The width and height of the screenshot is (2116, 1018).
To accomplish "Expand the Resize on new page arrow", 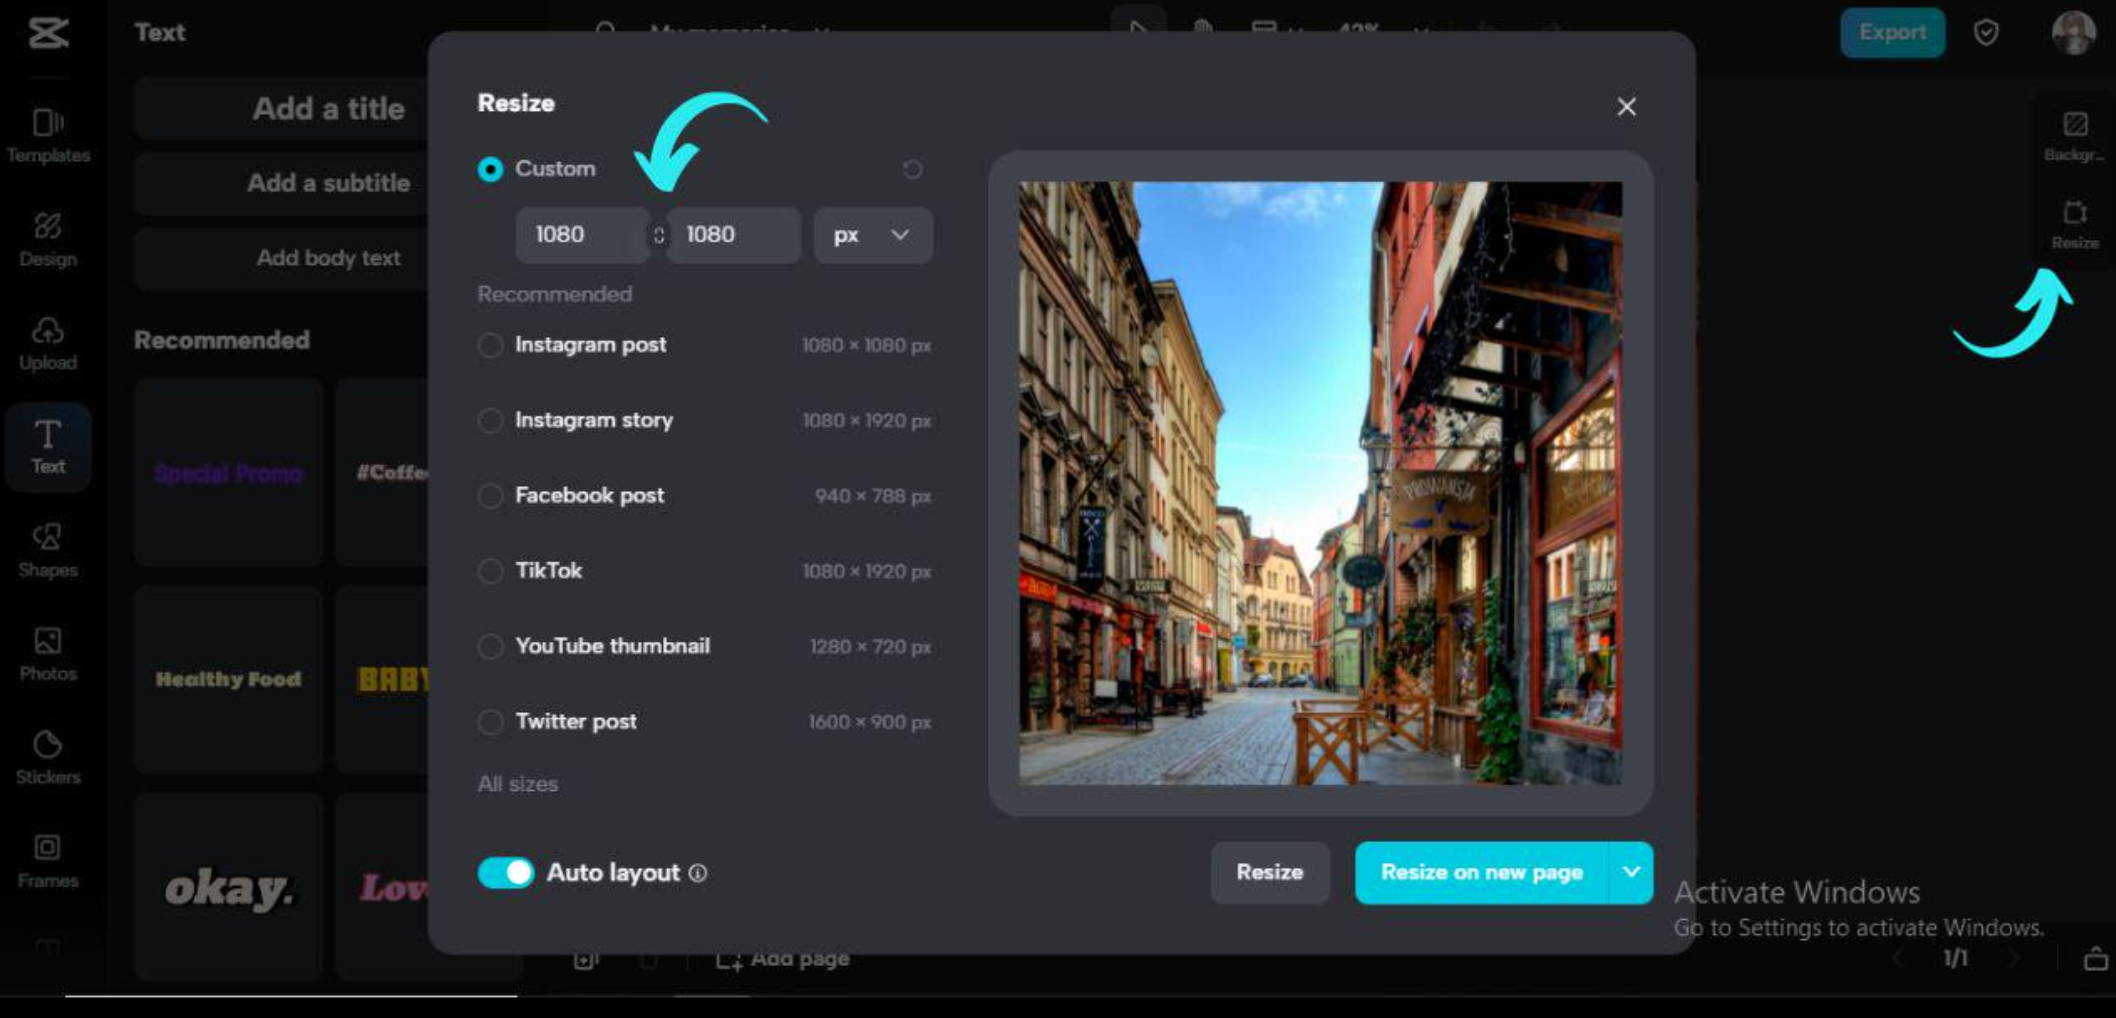I will pyautogui.click(x=1631, y=873).
